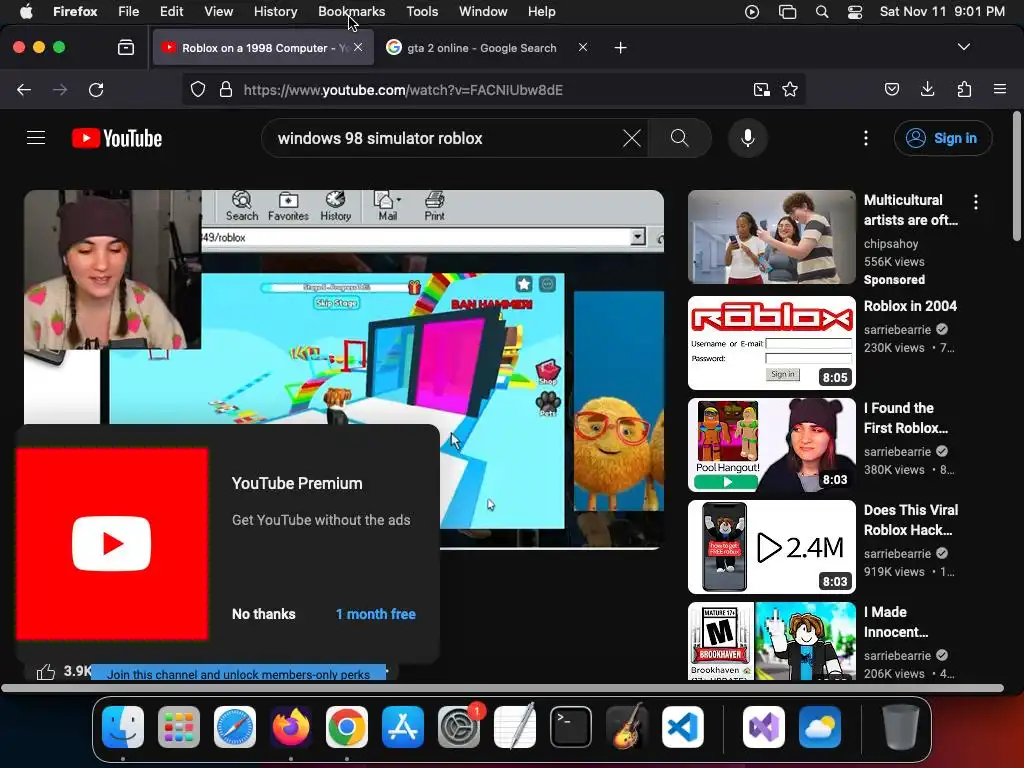Open a new Firefox tab
This screenshot has height=768, width=1024.
pos(620,48)
